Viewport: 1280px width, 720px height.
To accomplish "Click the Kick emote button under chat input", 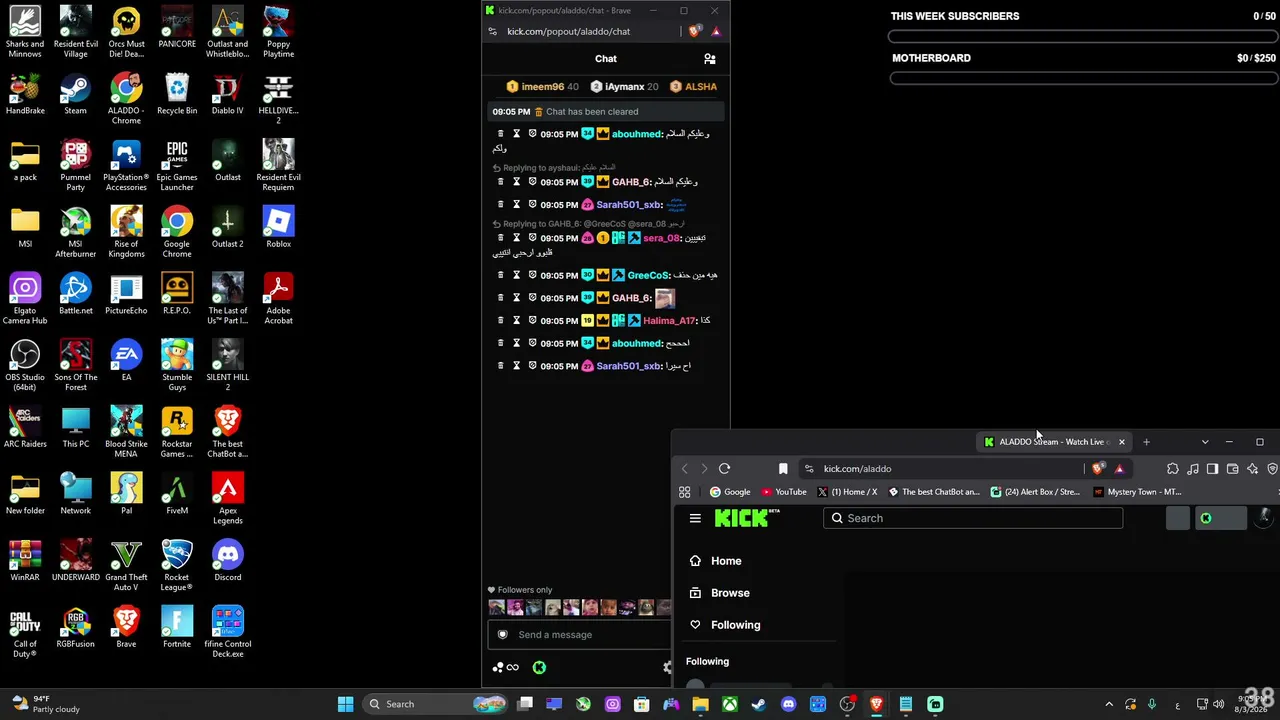I will 539,667.
